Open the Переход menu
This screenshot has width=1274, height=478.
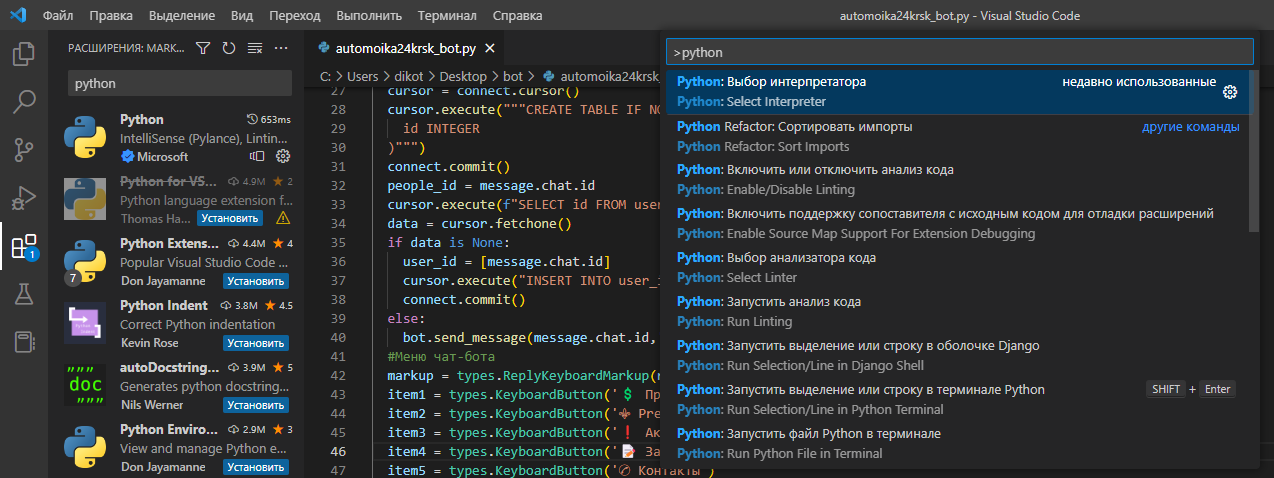tap(294, 16)
